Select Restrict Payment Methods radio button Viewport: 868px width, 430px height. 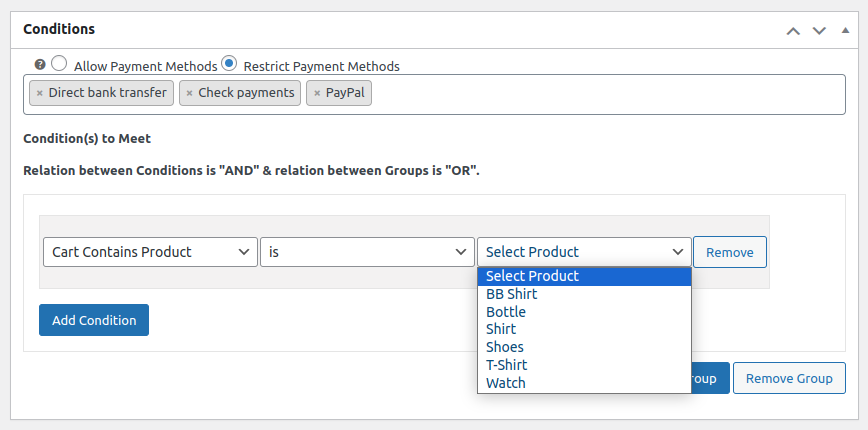(229, 63)
